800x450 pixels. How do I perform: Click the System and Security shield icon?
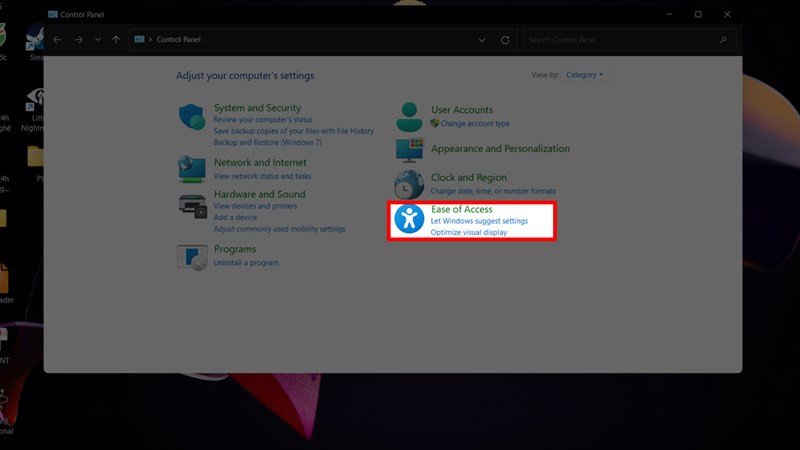click(192, 116)
